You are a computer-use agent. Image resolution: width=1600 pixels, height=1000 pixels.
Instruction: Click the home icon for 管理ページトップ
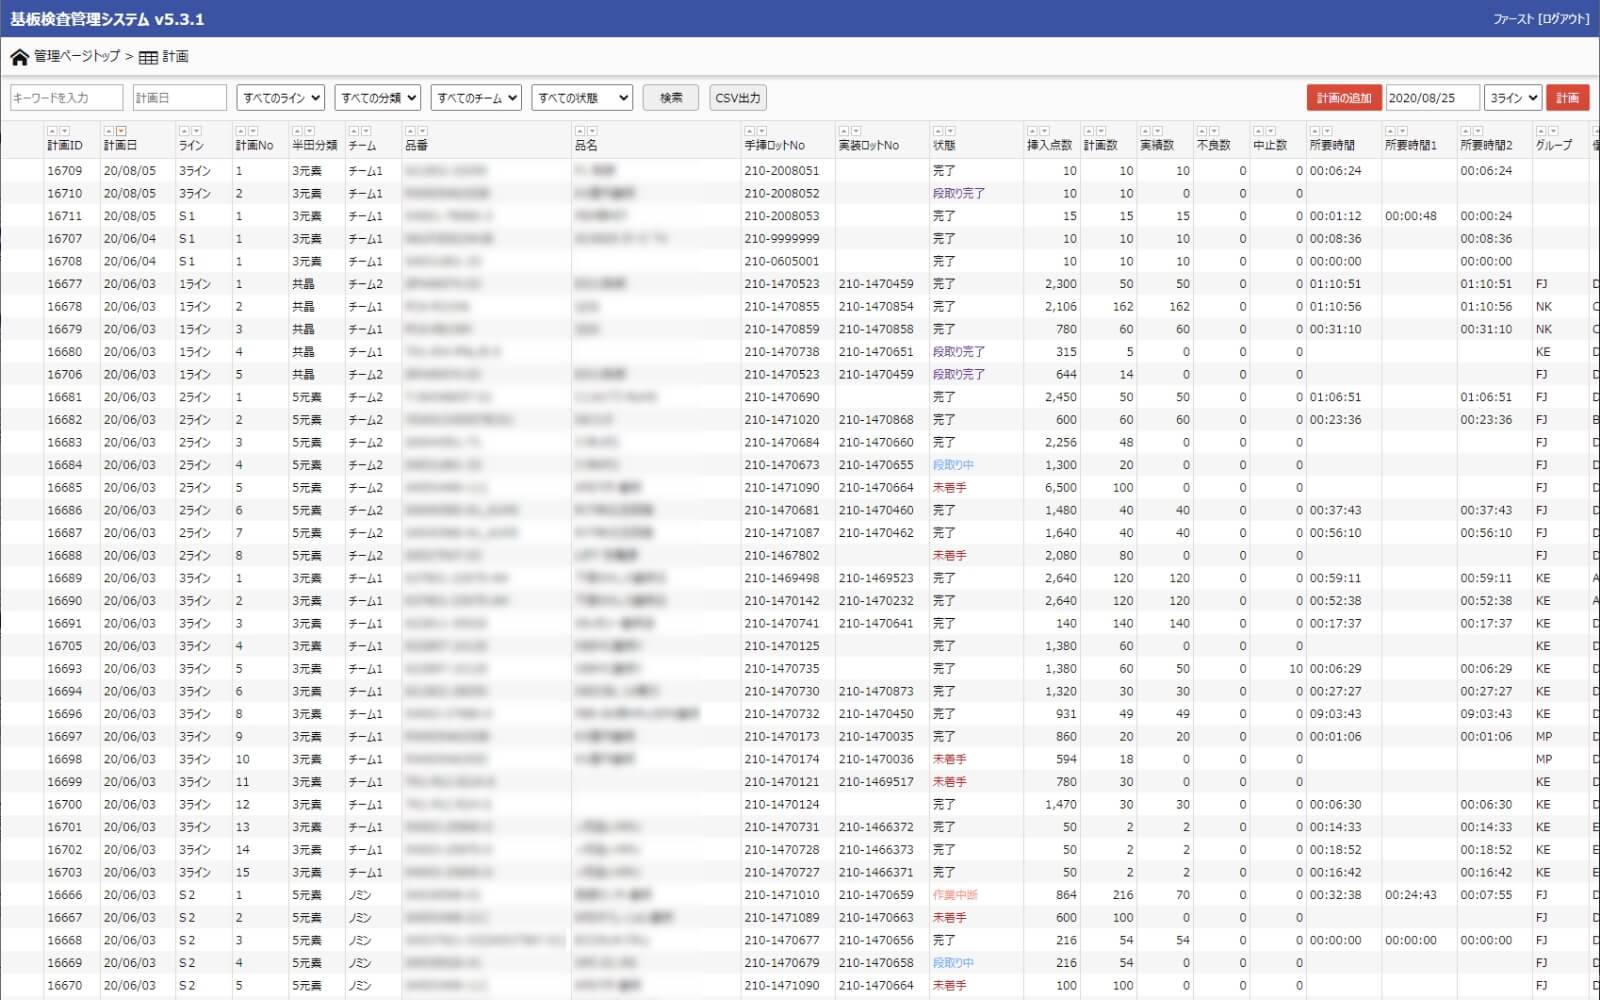pyautogui.click(x=19, y=57)
